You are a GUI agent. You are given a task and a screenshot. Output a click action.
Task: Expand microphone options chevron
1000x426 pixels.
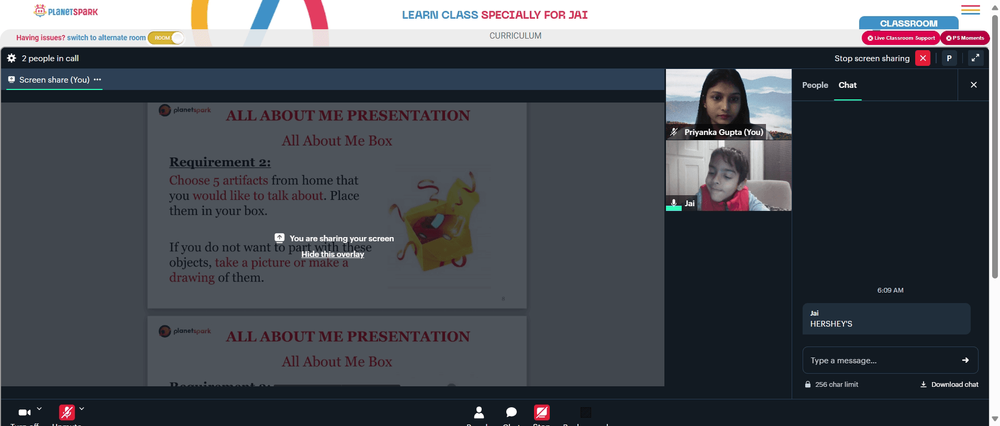[x=81, y=408]
